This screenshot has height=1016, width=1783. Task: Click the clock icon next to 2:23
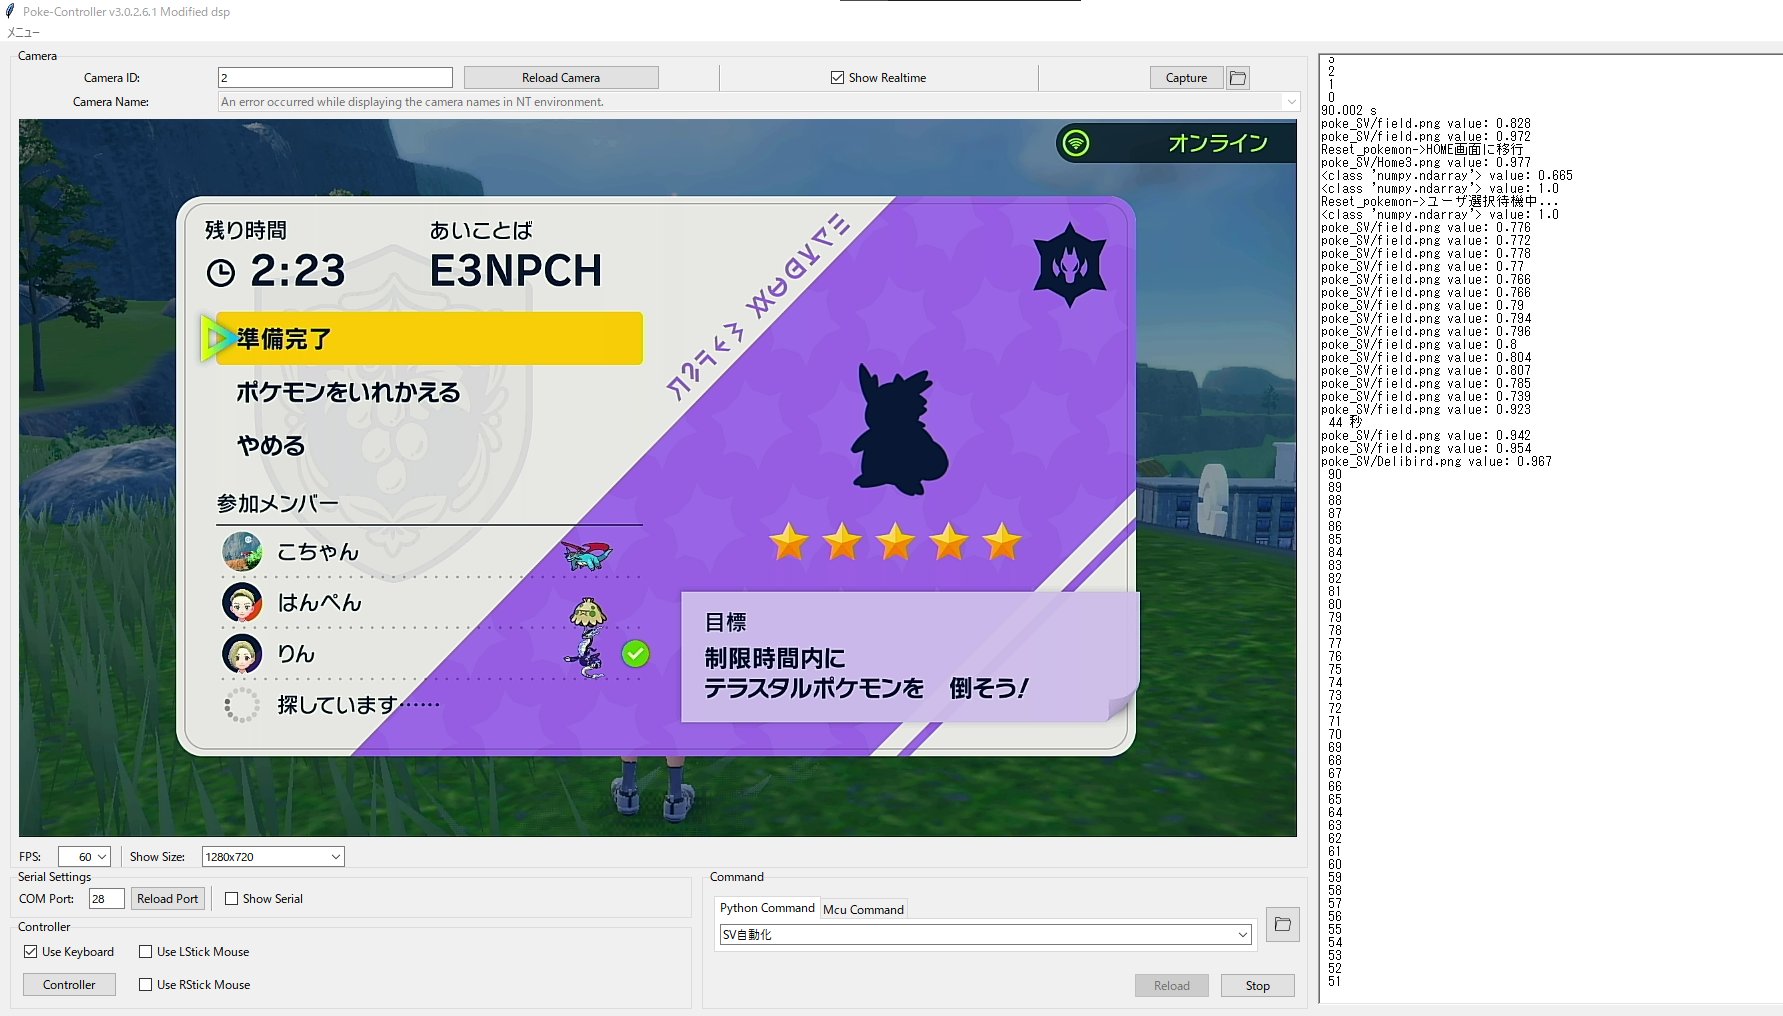click(221, 272)
